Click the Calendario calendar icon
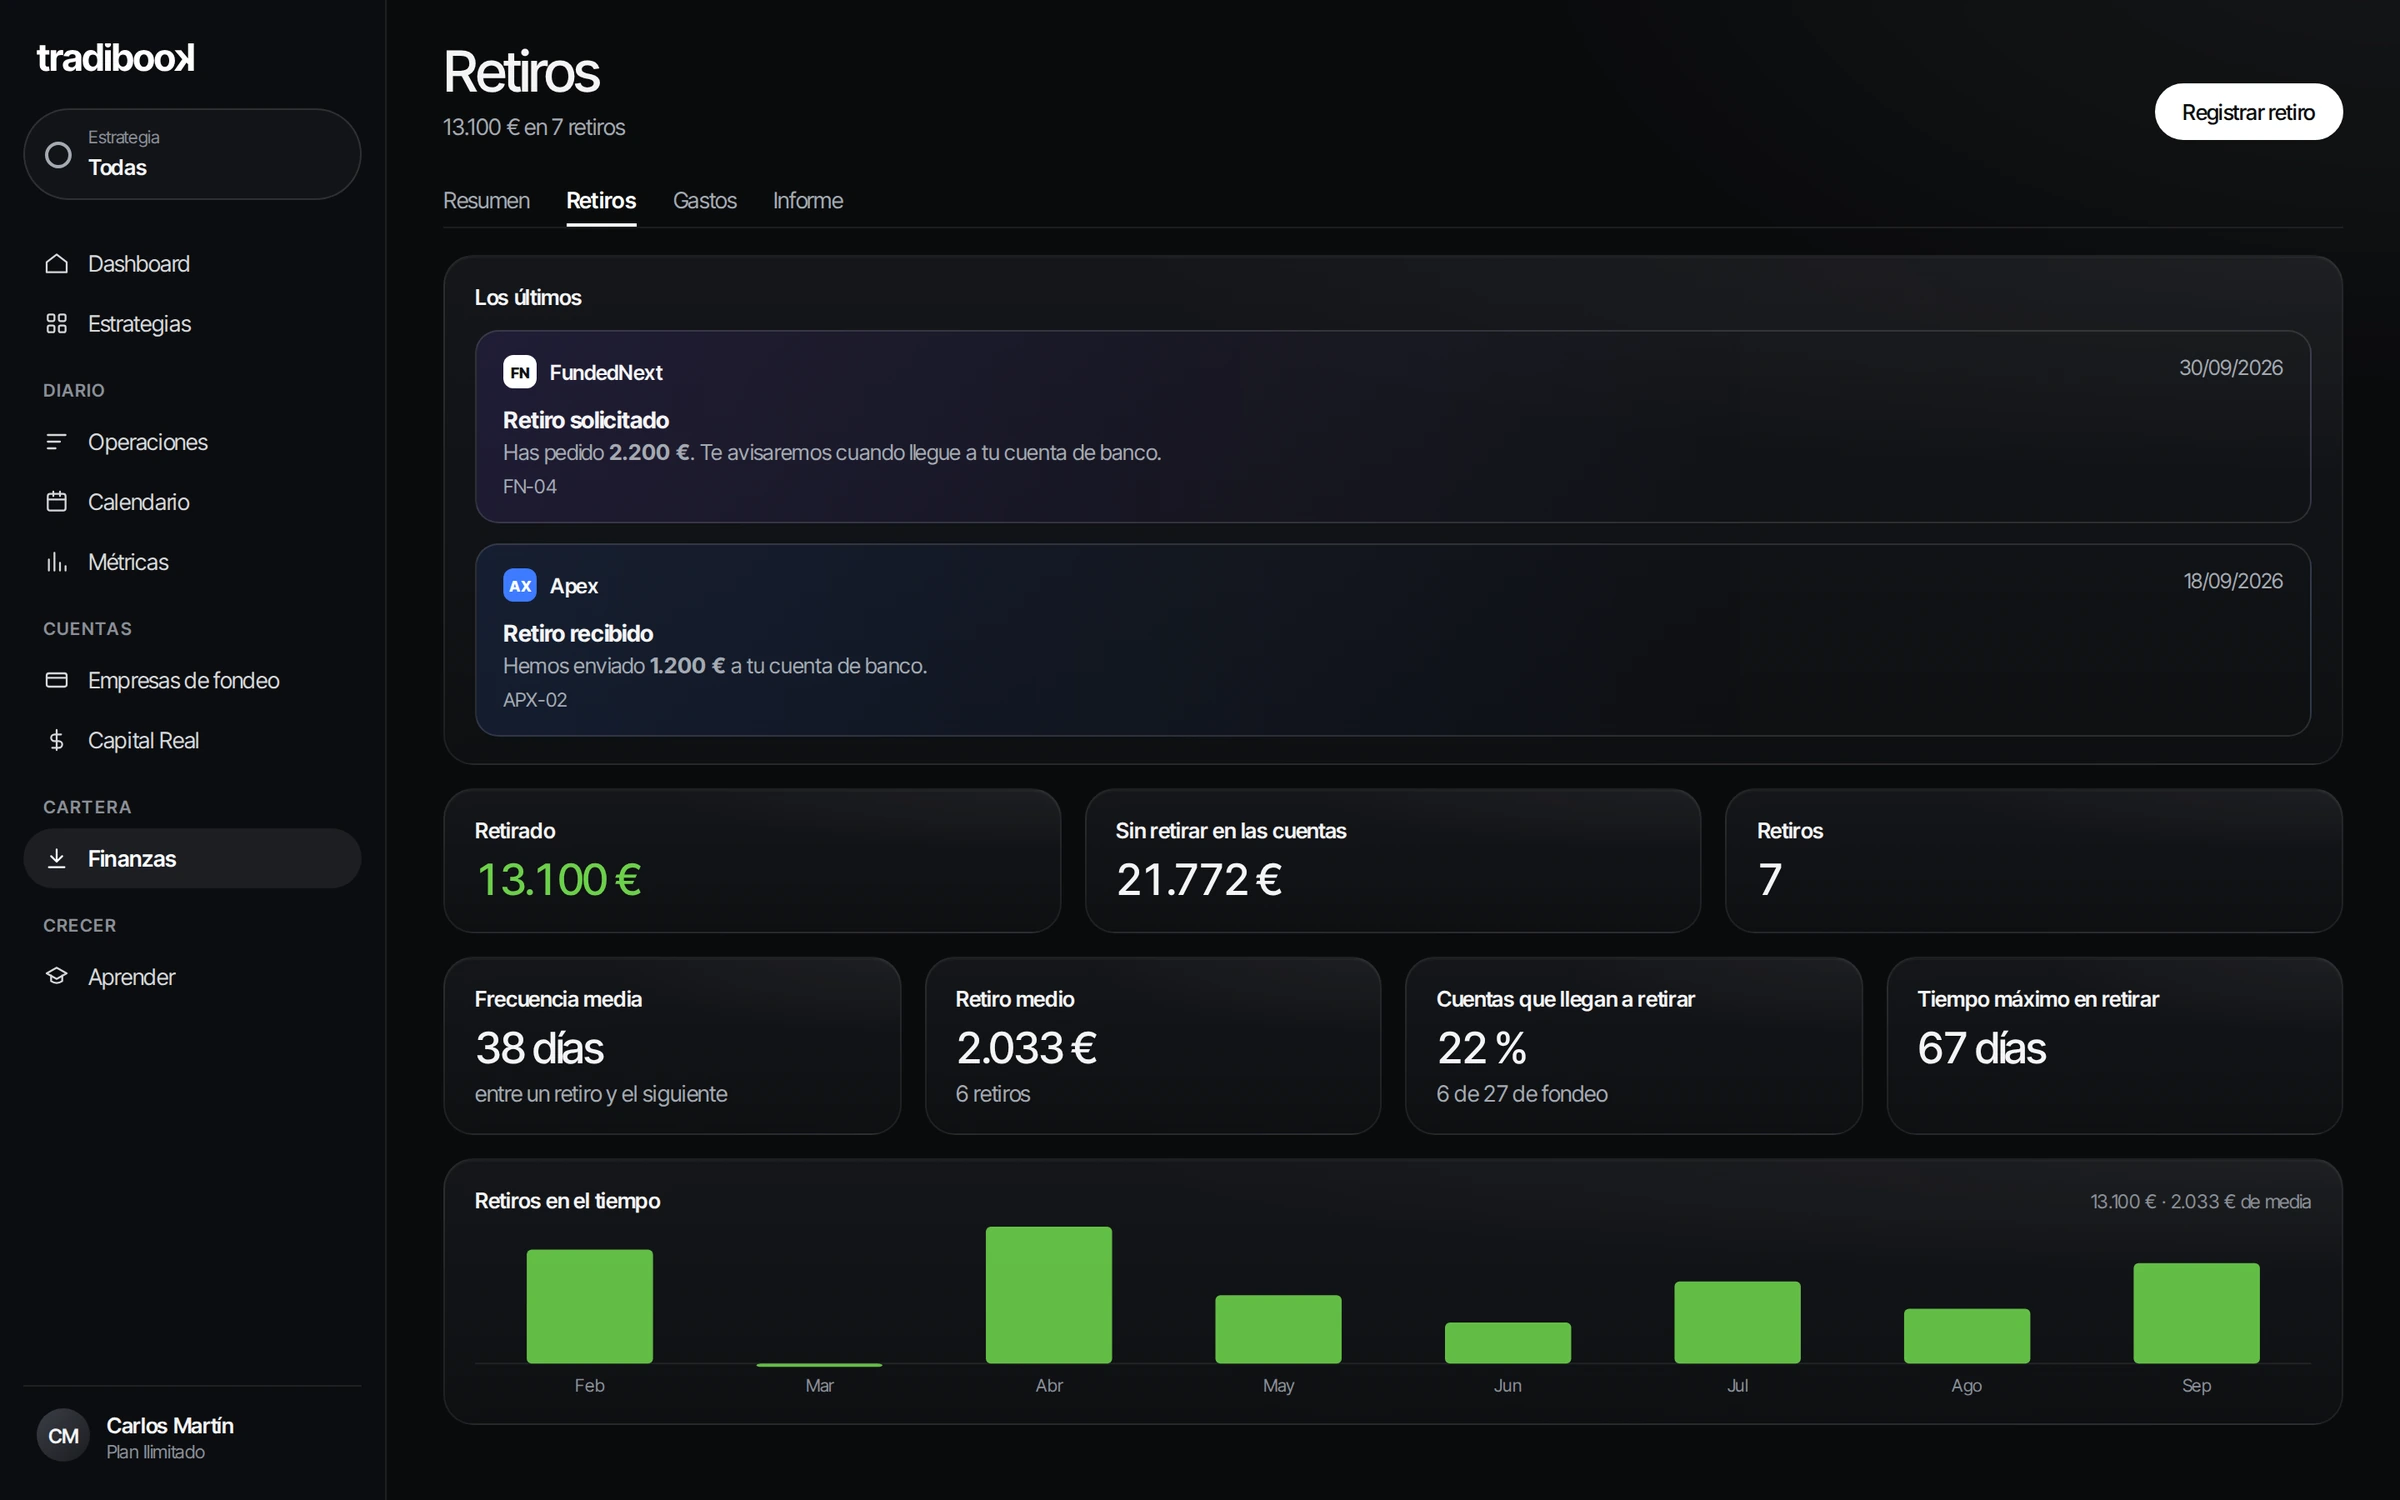The width and height of the screenshot is (2400, 1500). click(57, 502)
